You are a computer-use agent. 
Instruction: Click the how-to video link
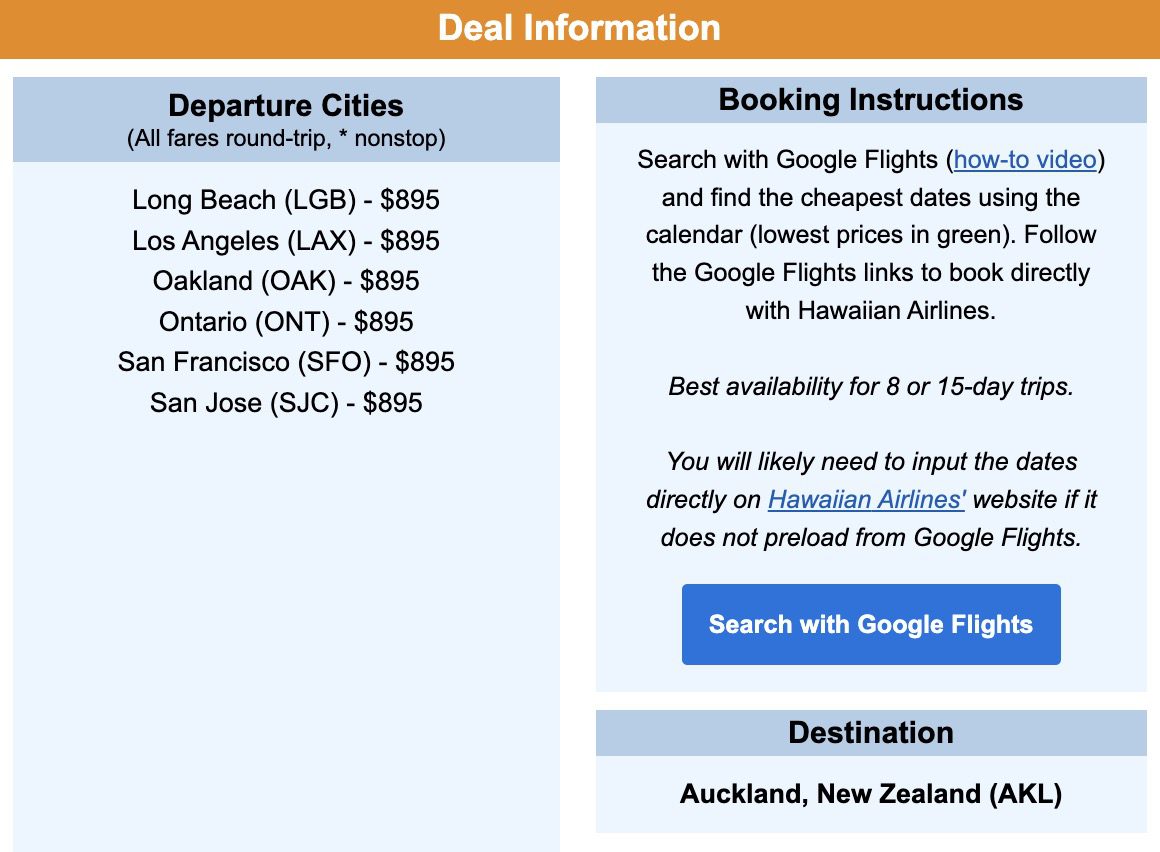[1024, 159]
